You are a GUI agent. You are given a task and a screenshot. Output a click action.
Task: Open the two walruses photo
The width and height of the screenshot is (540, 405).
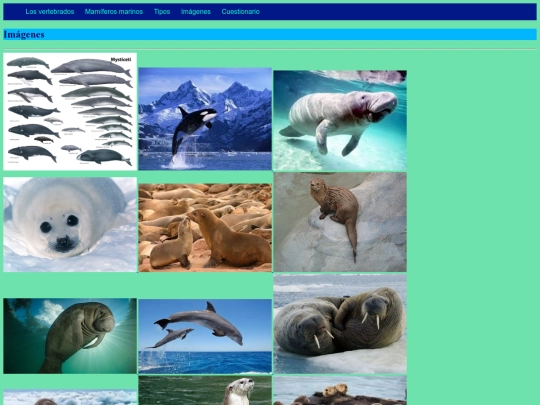340,324
